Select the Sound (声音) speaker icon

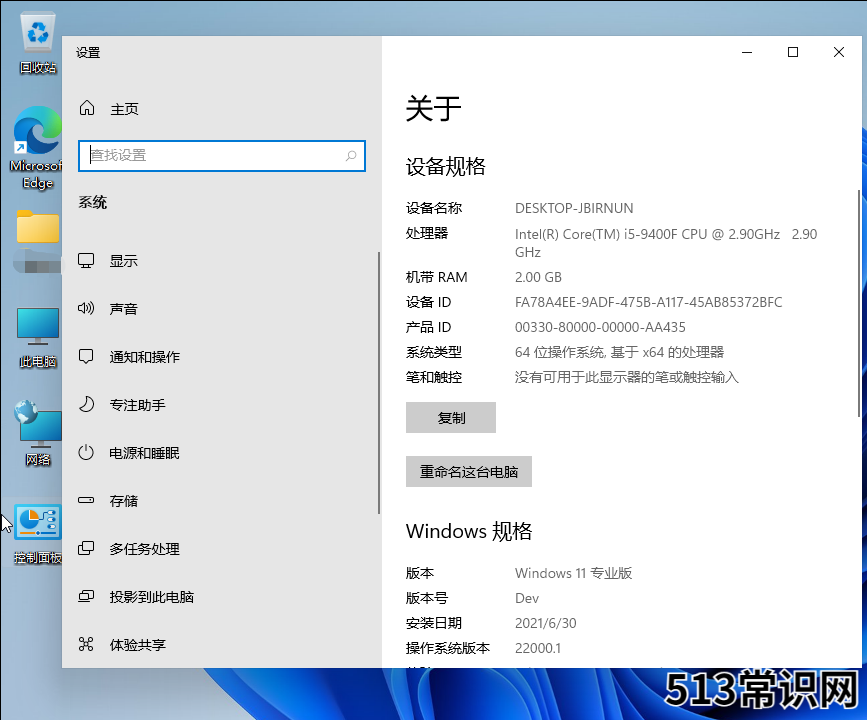pyautogui.click(x=87, y=309)
